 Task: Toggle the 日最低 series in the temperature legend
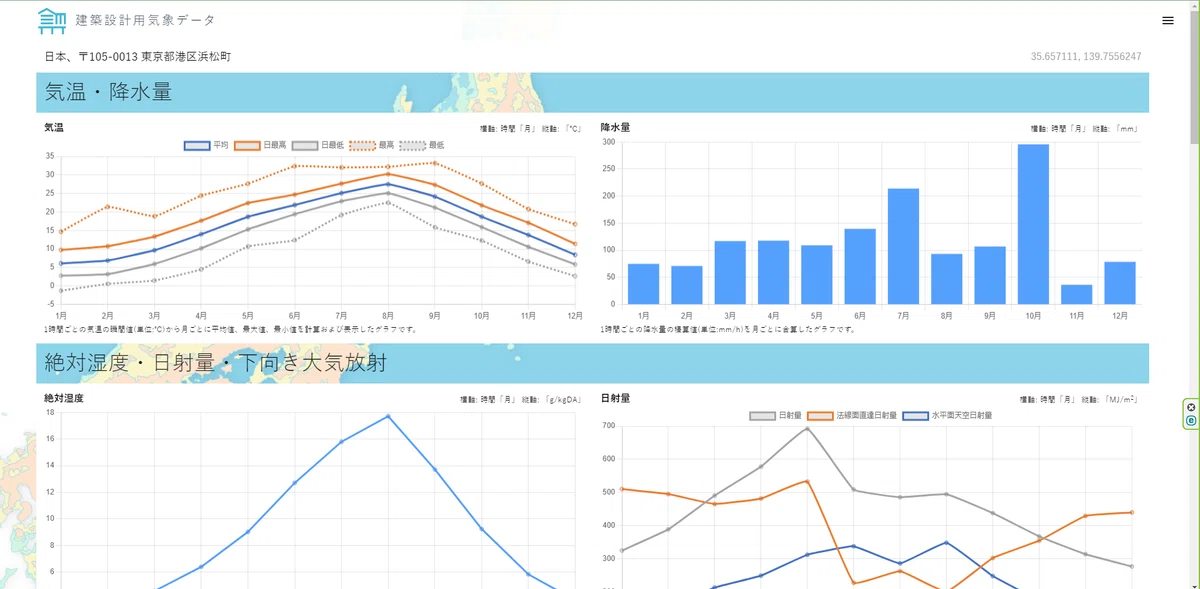[318, 145]
